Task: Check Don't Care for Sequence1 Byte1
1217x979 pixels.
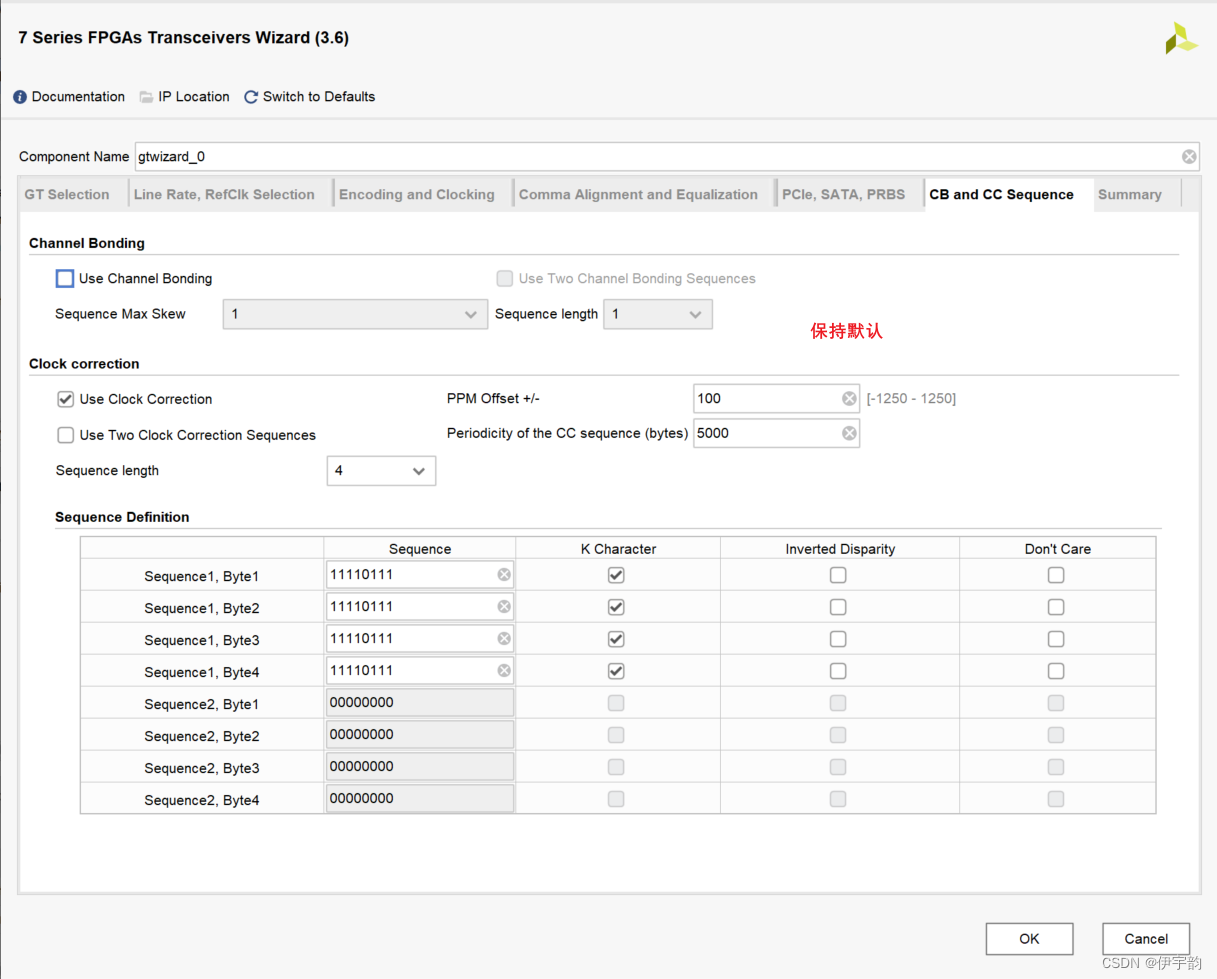Action: pos(1056,575)
